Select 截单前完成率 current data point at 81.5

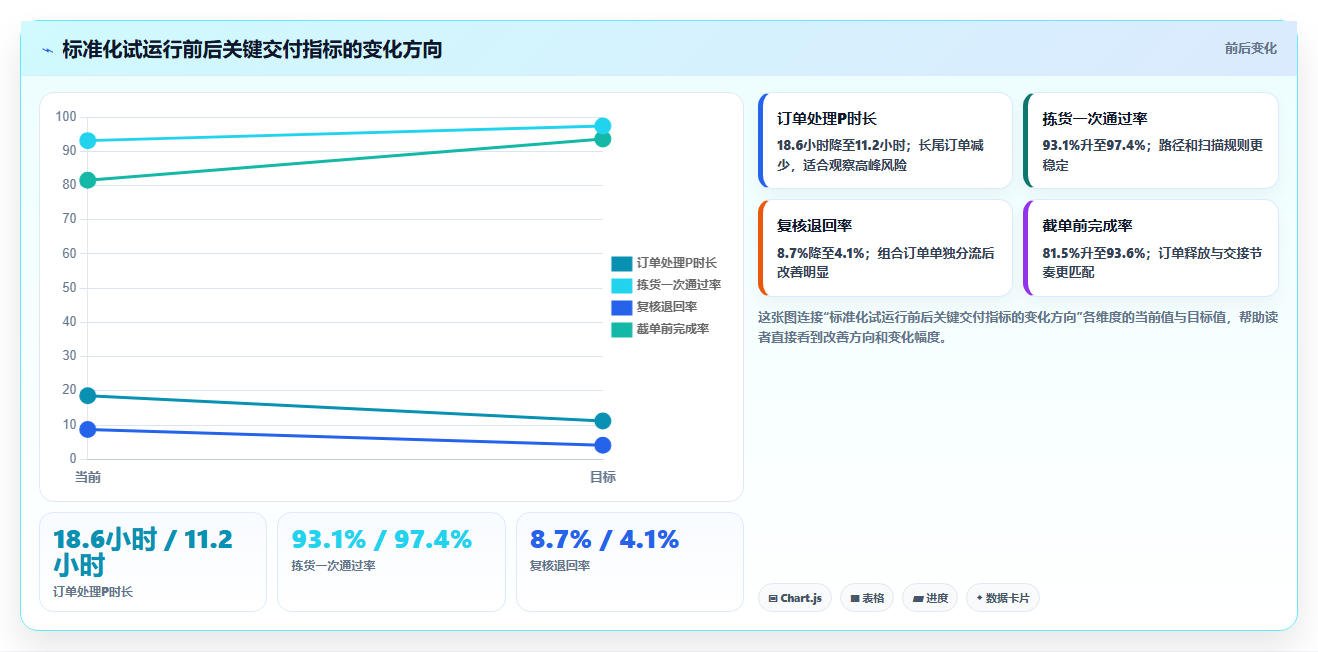click(x=88, y=180)
